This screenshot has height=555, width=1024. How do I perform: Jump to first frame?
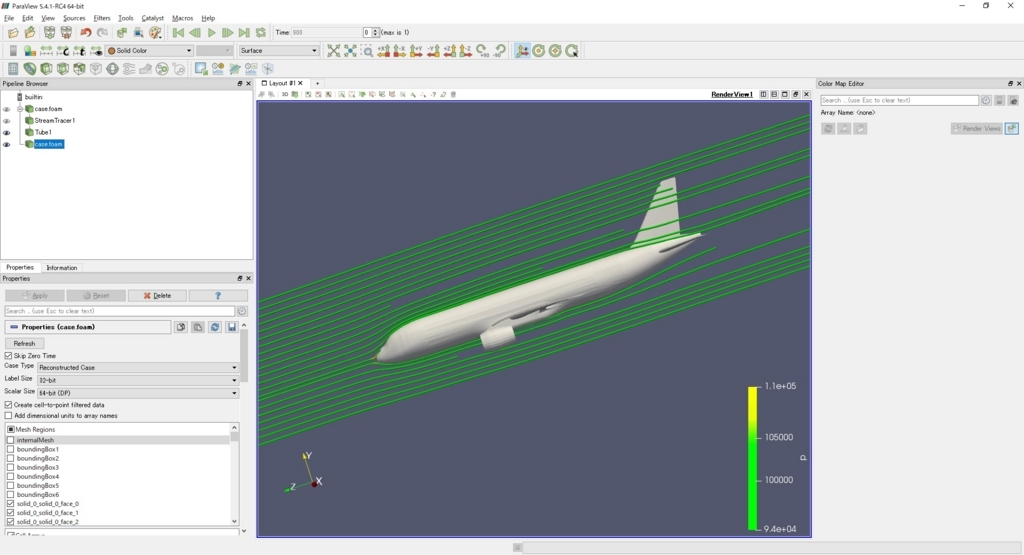tap(178, 33)
